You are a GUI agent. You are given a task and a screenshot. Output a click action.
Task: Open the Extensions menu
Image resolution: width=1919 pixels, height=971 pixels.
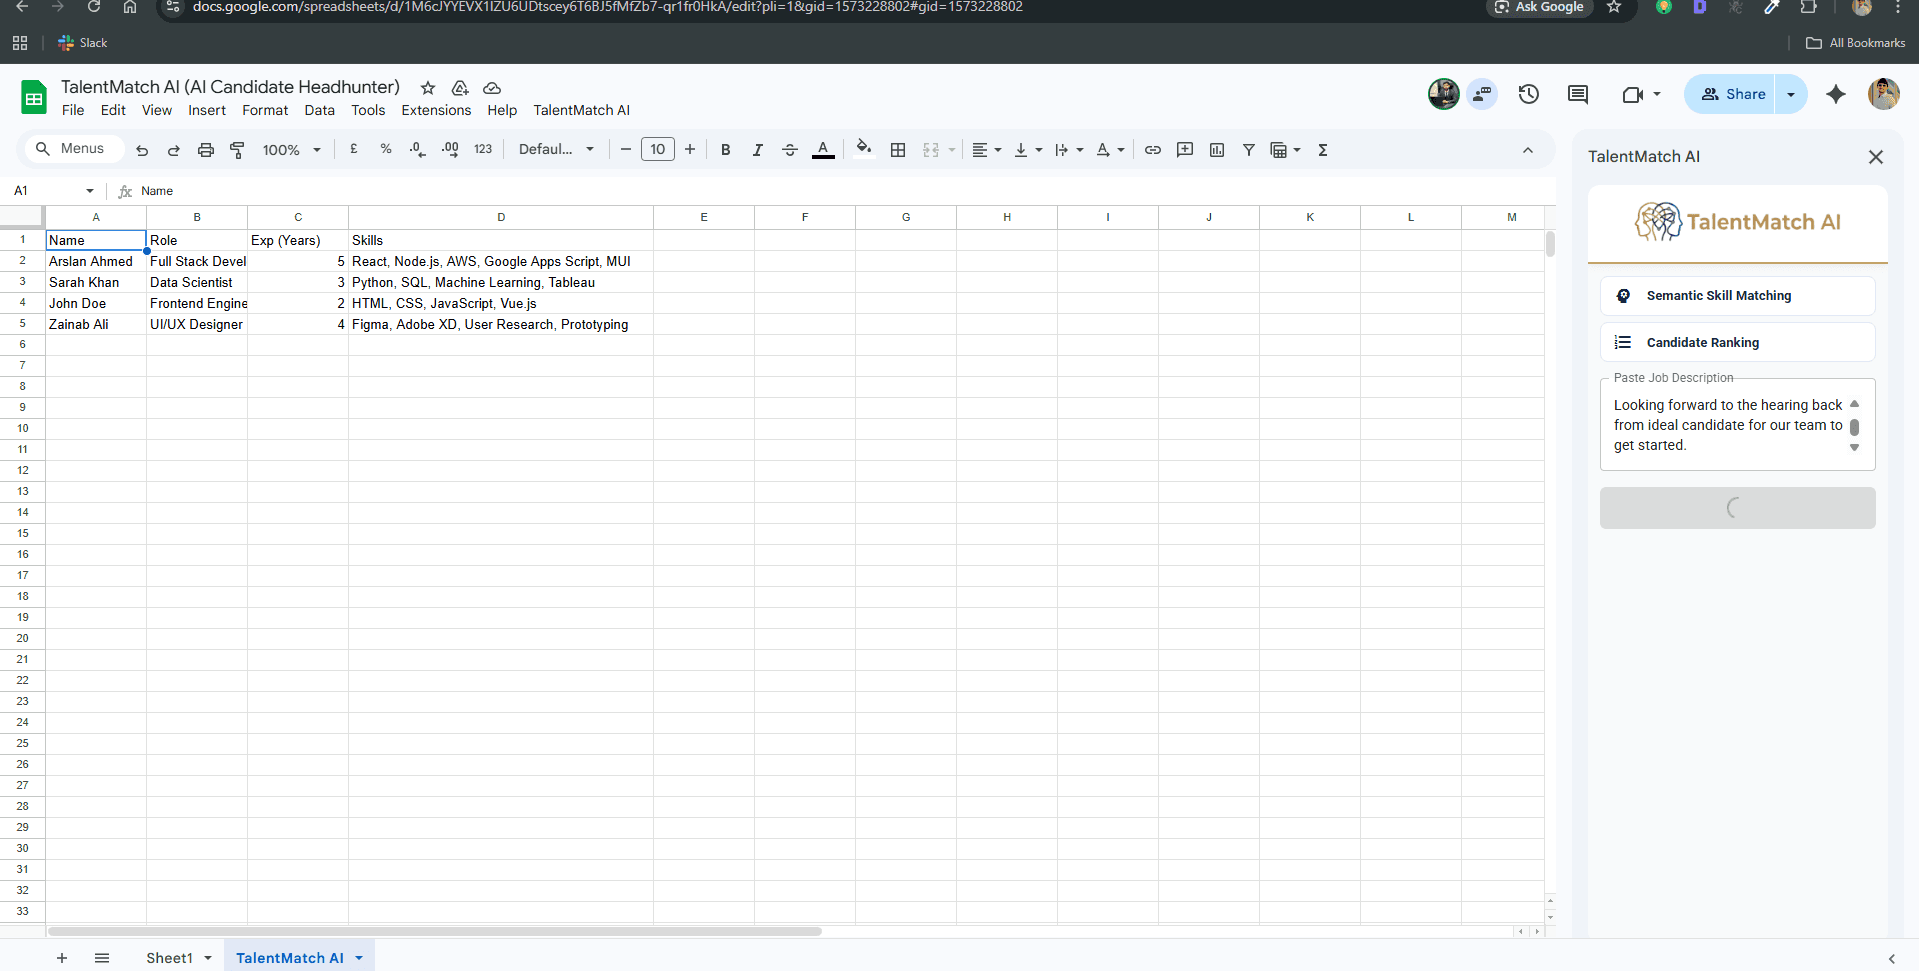pos(436,110)
